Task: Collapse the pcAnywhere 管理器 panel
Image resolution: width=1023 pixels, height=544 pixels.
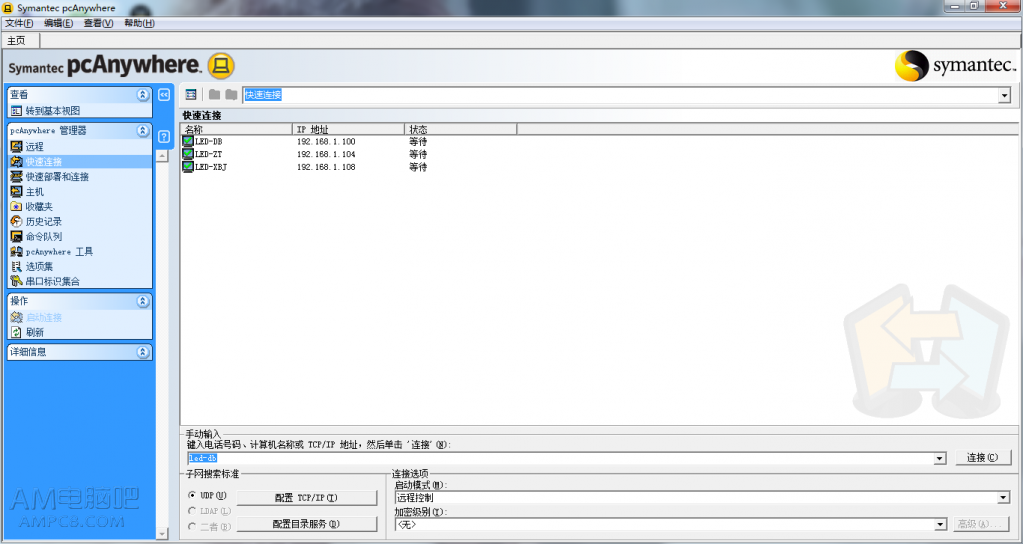Action: (x=143, y=130)
